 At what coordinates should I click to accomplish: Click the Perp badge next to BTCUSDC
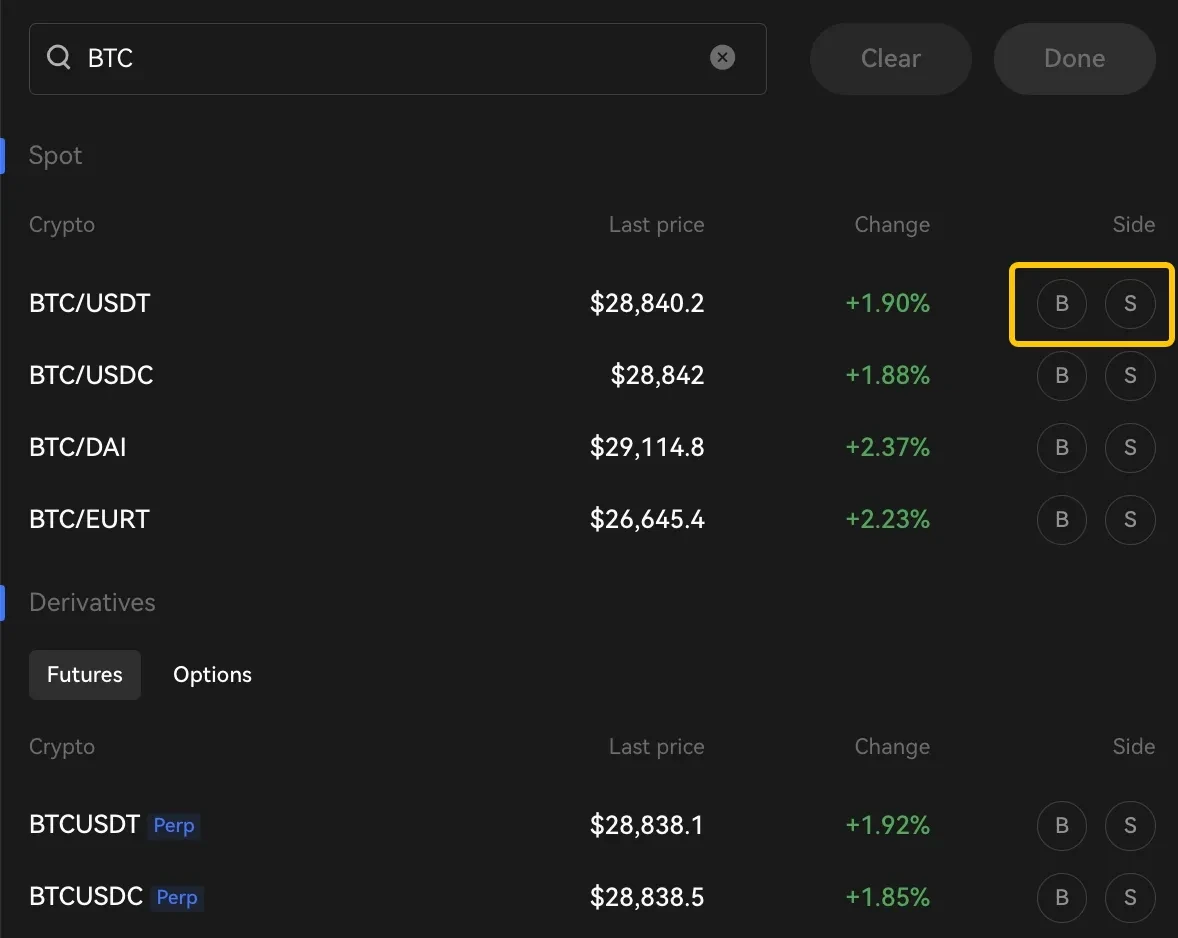pos(177,897)
